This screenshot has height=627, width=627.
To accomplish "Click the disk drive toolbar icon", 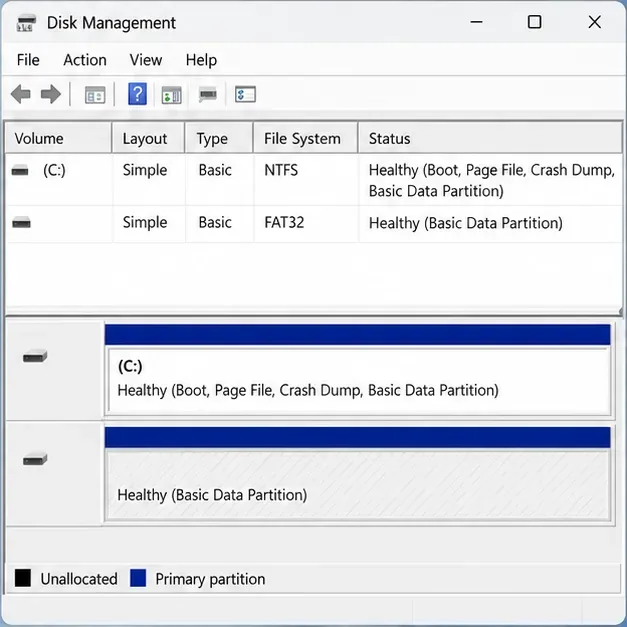I will (x=208, y=94).
